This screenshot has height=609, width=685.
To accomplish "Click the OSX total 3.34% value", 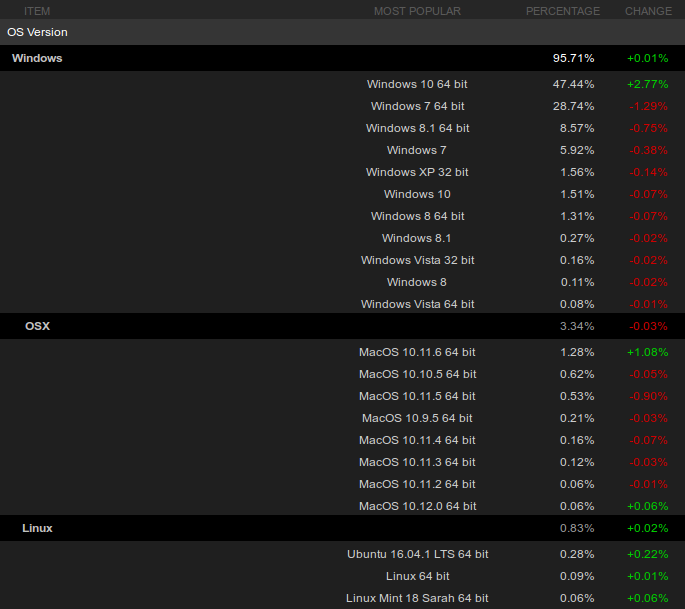I will pos(577,326).
